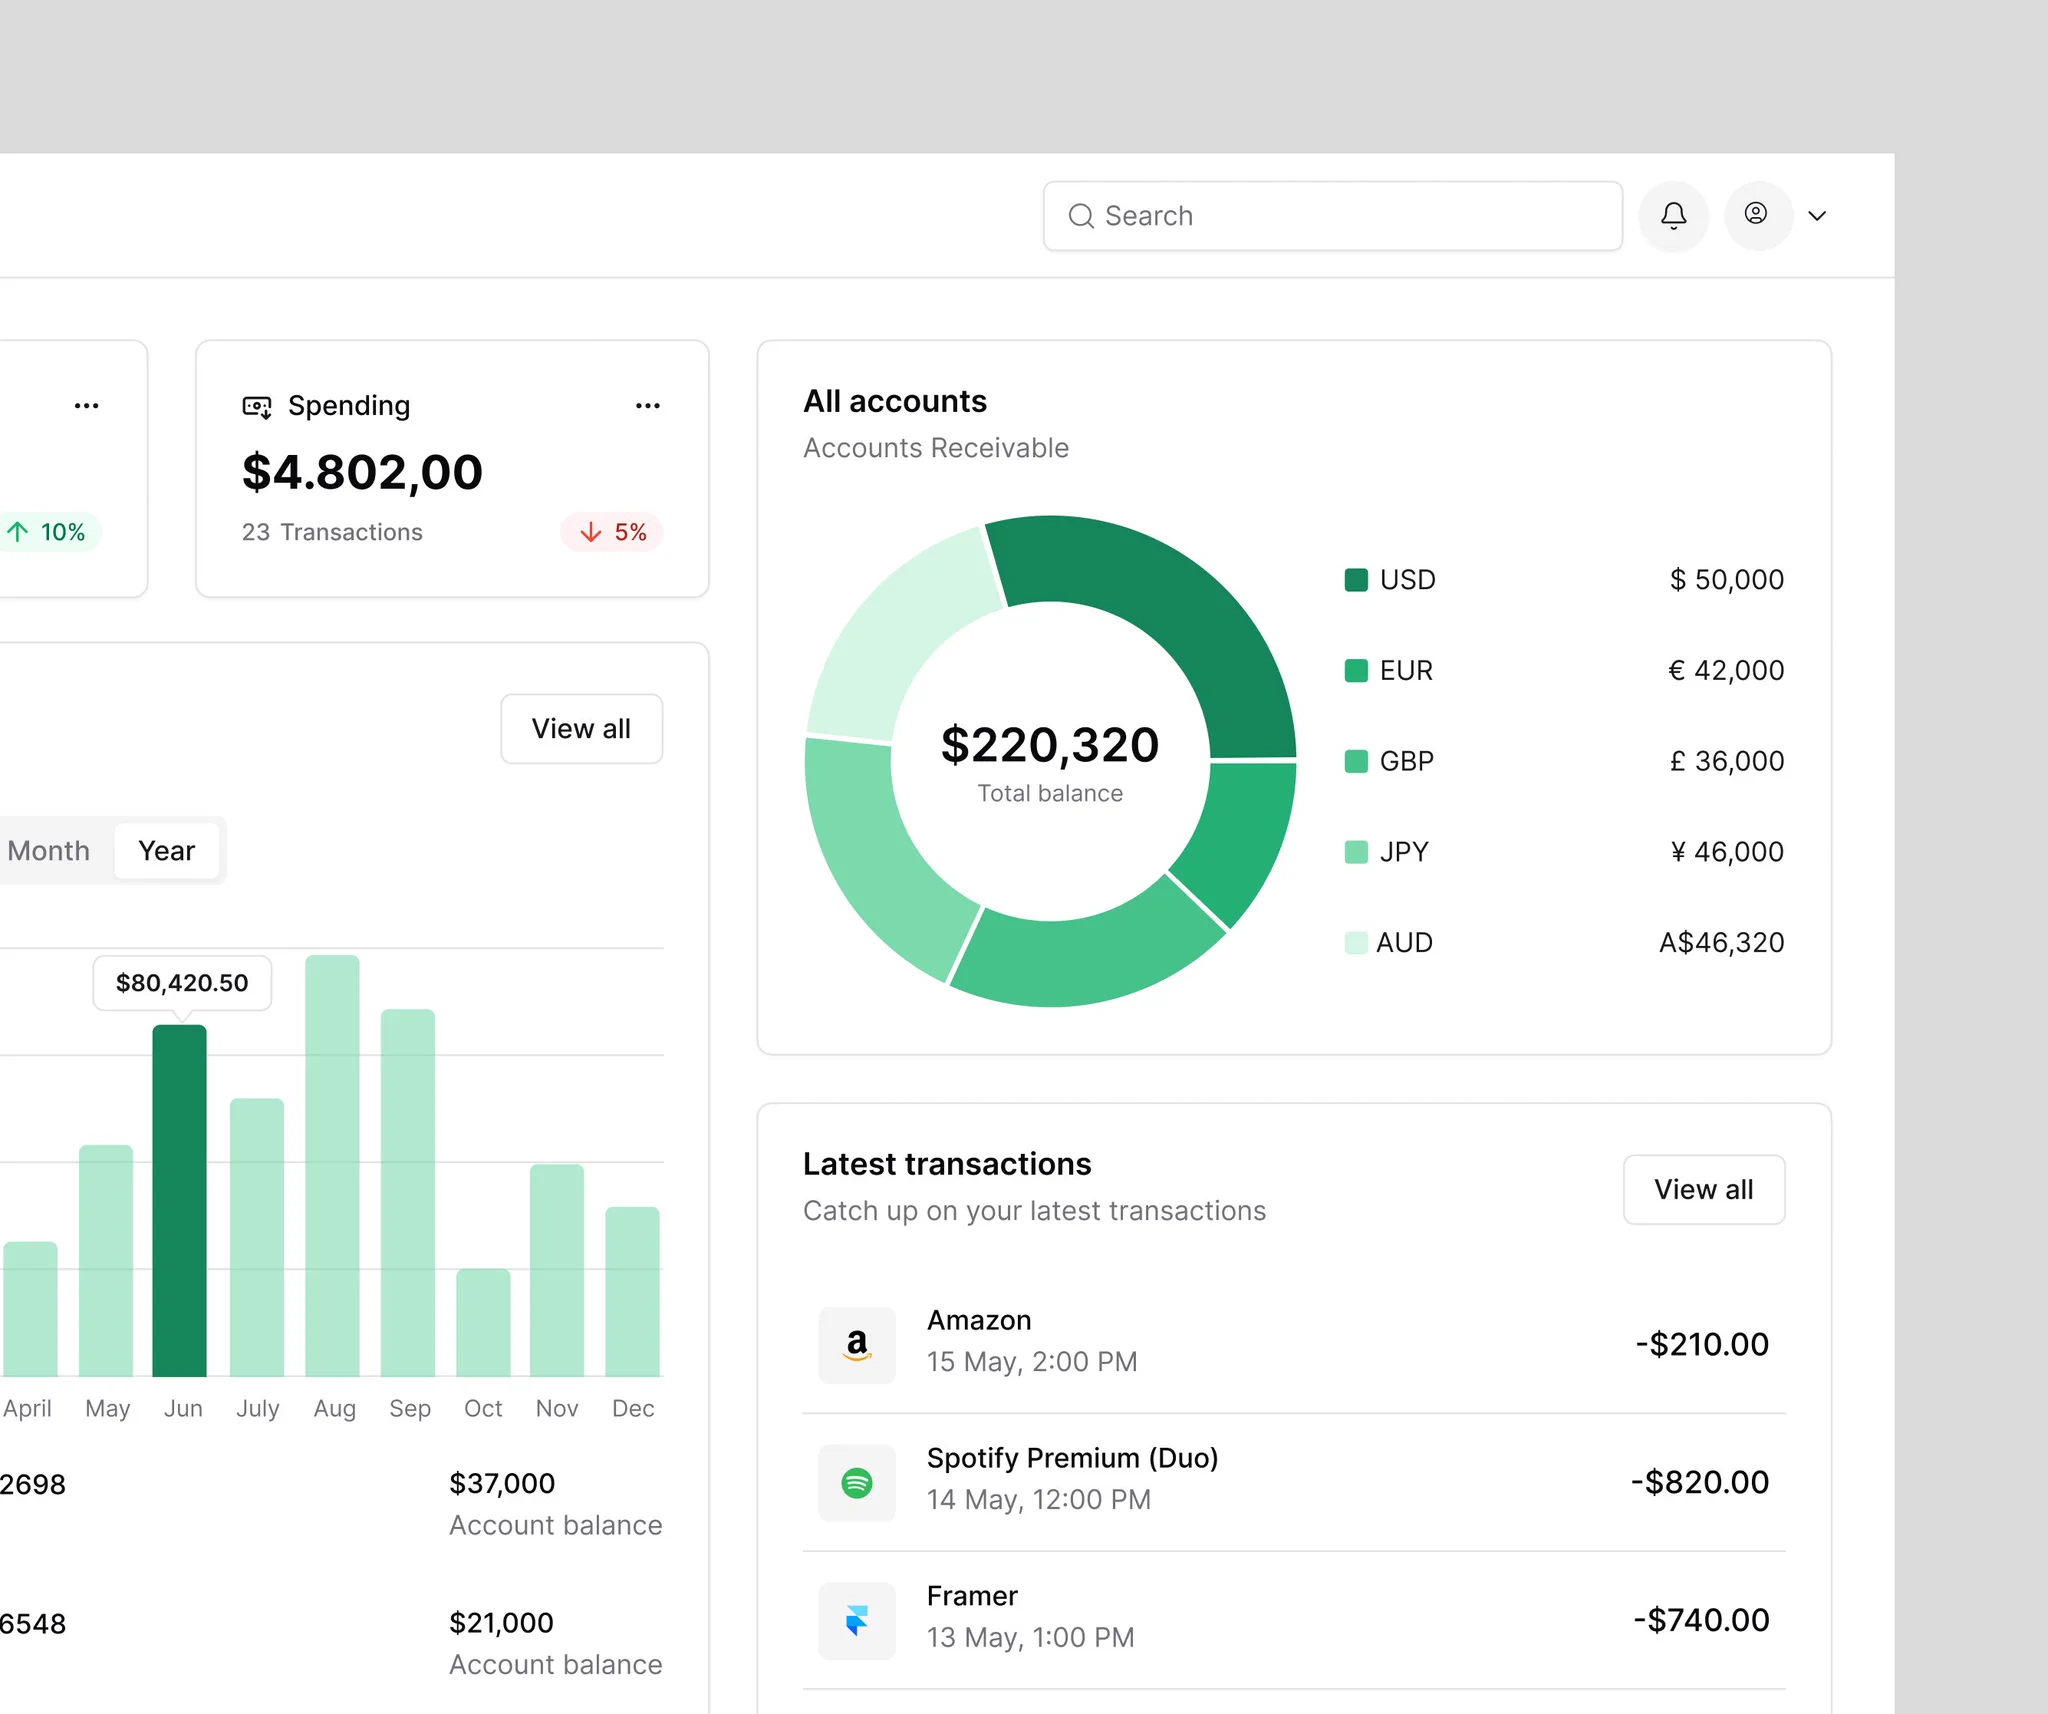Select the Nov bar in chart
This screenshot has width=2048, height=1714.
coord(557,1270)
